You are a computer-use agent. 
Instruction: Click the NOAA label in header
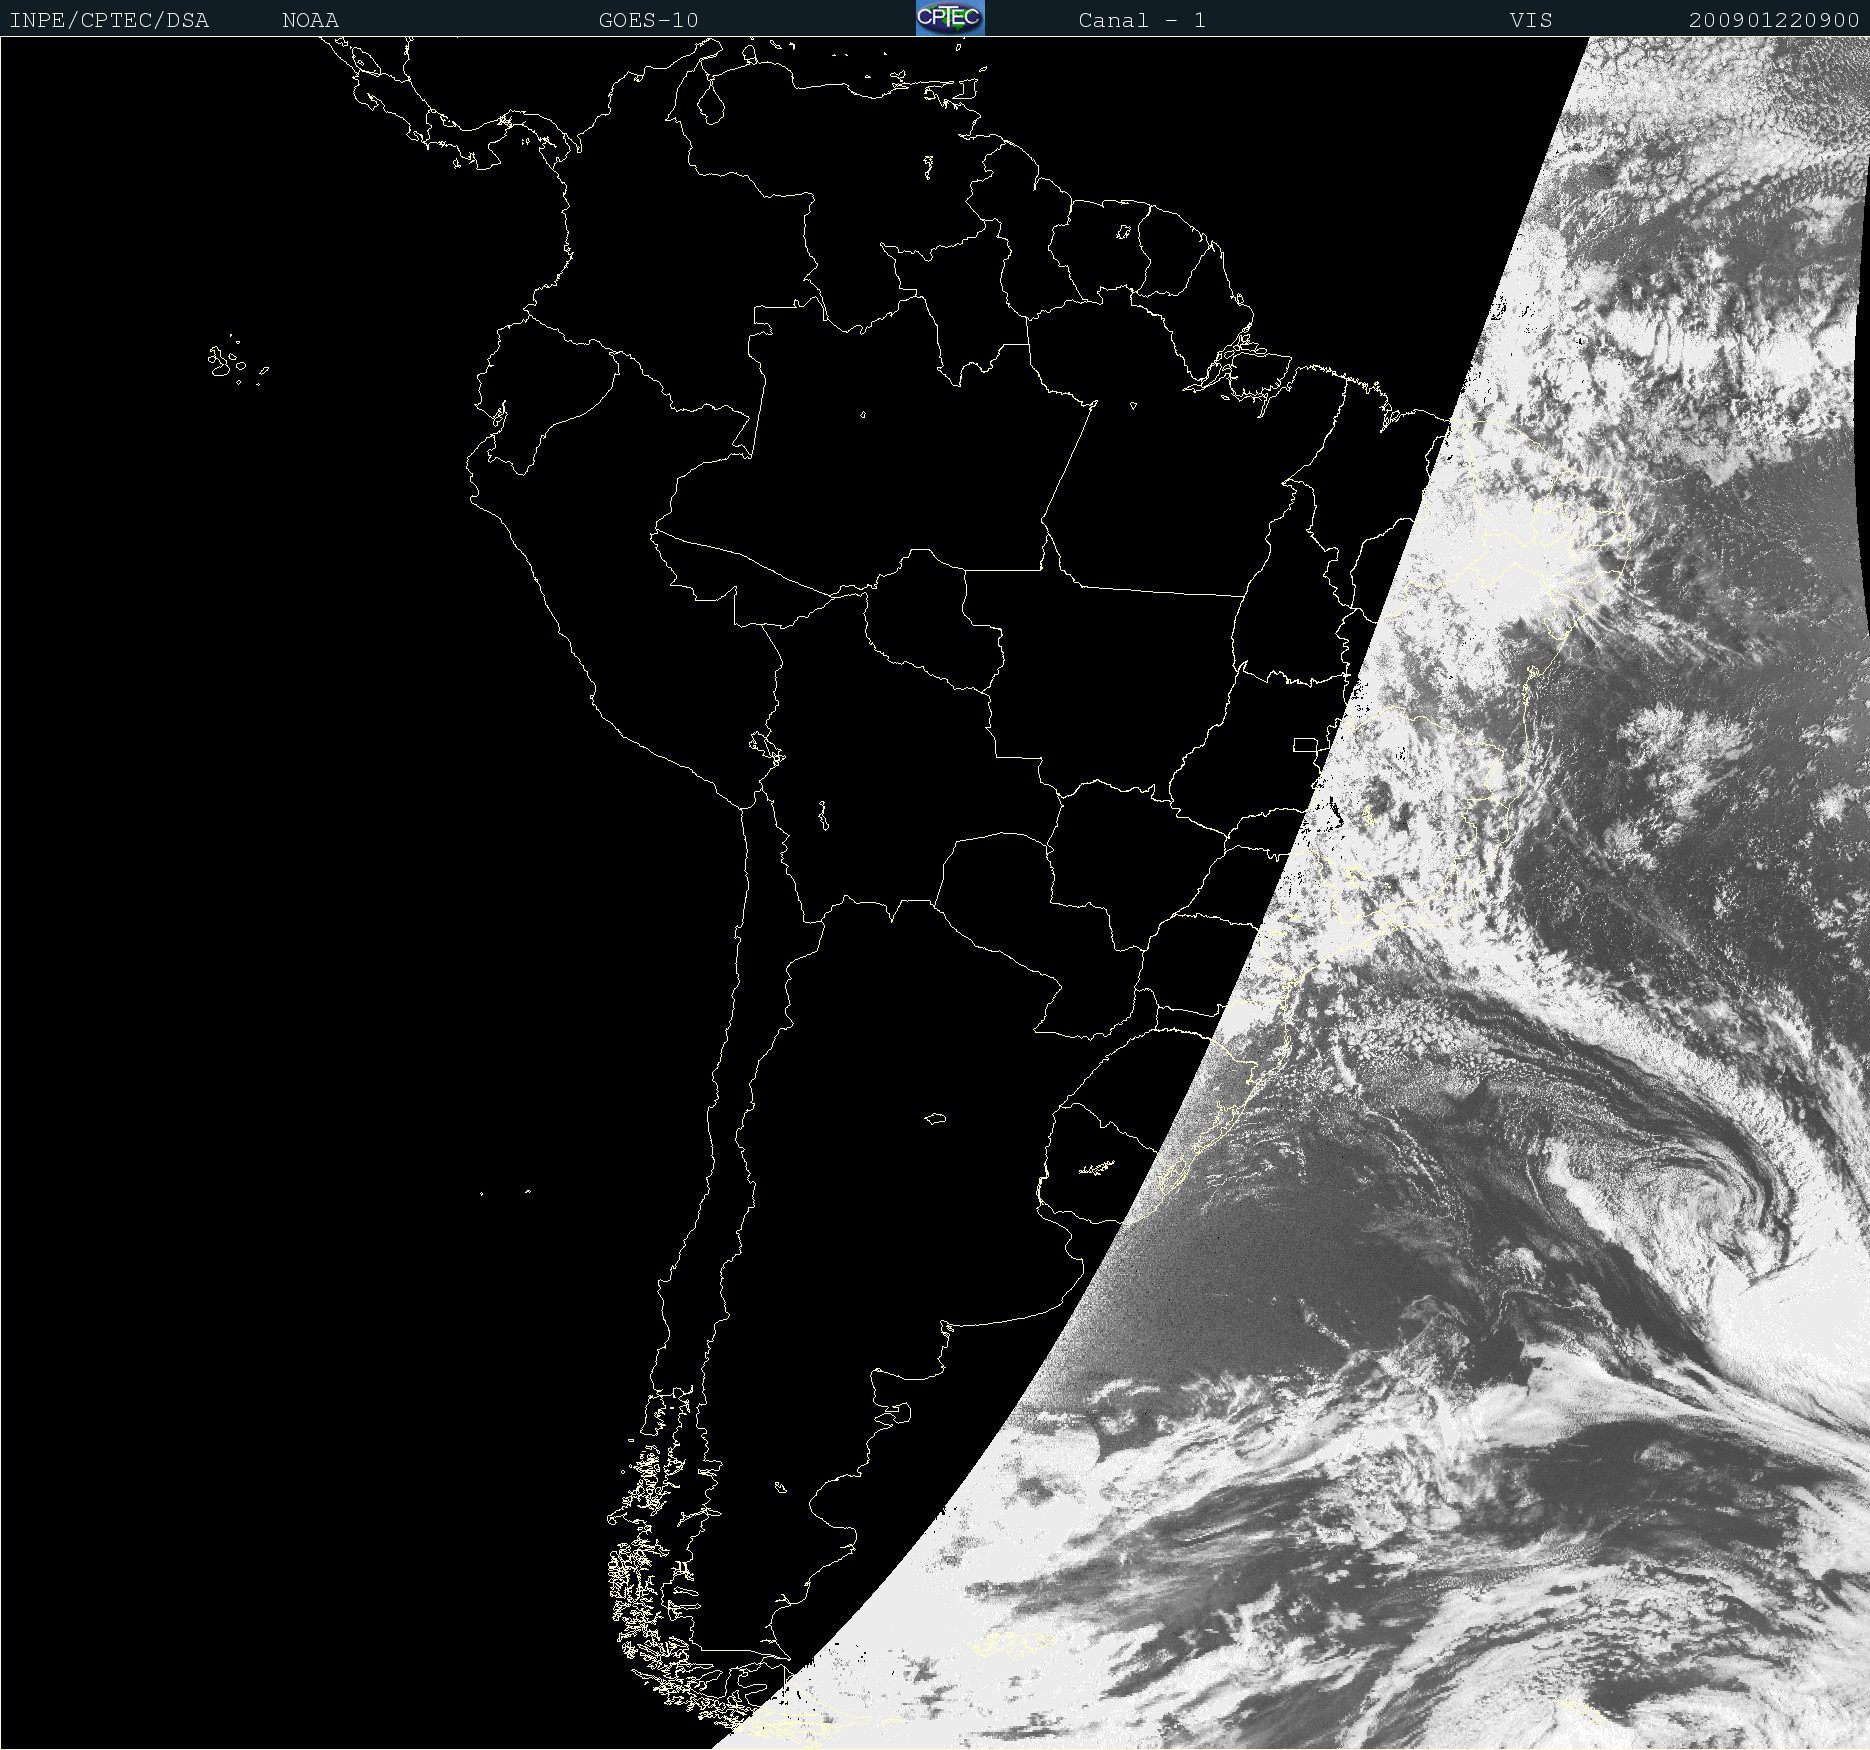click(310, 20)
